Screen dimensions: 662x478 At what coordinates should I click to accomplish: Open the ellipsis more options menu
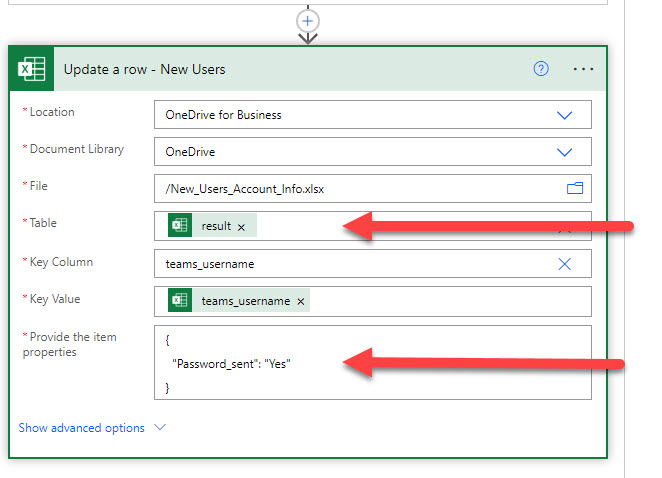(583, 69)
